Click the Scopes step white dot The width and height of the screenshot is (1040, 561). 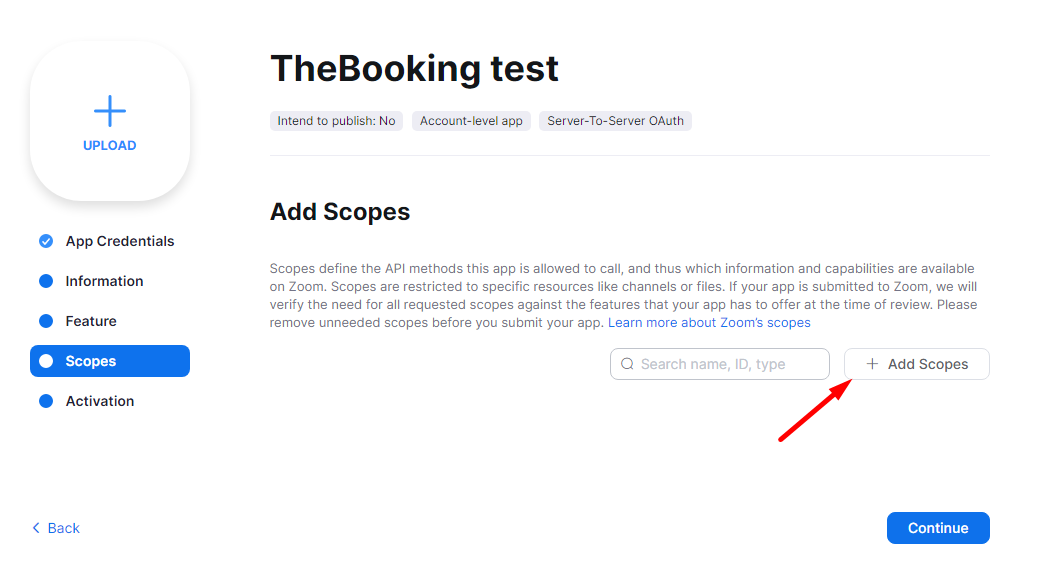(x=46, y=361)
